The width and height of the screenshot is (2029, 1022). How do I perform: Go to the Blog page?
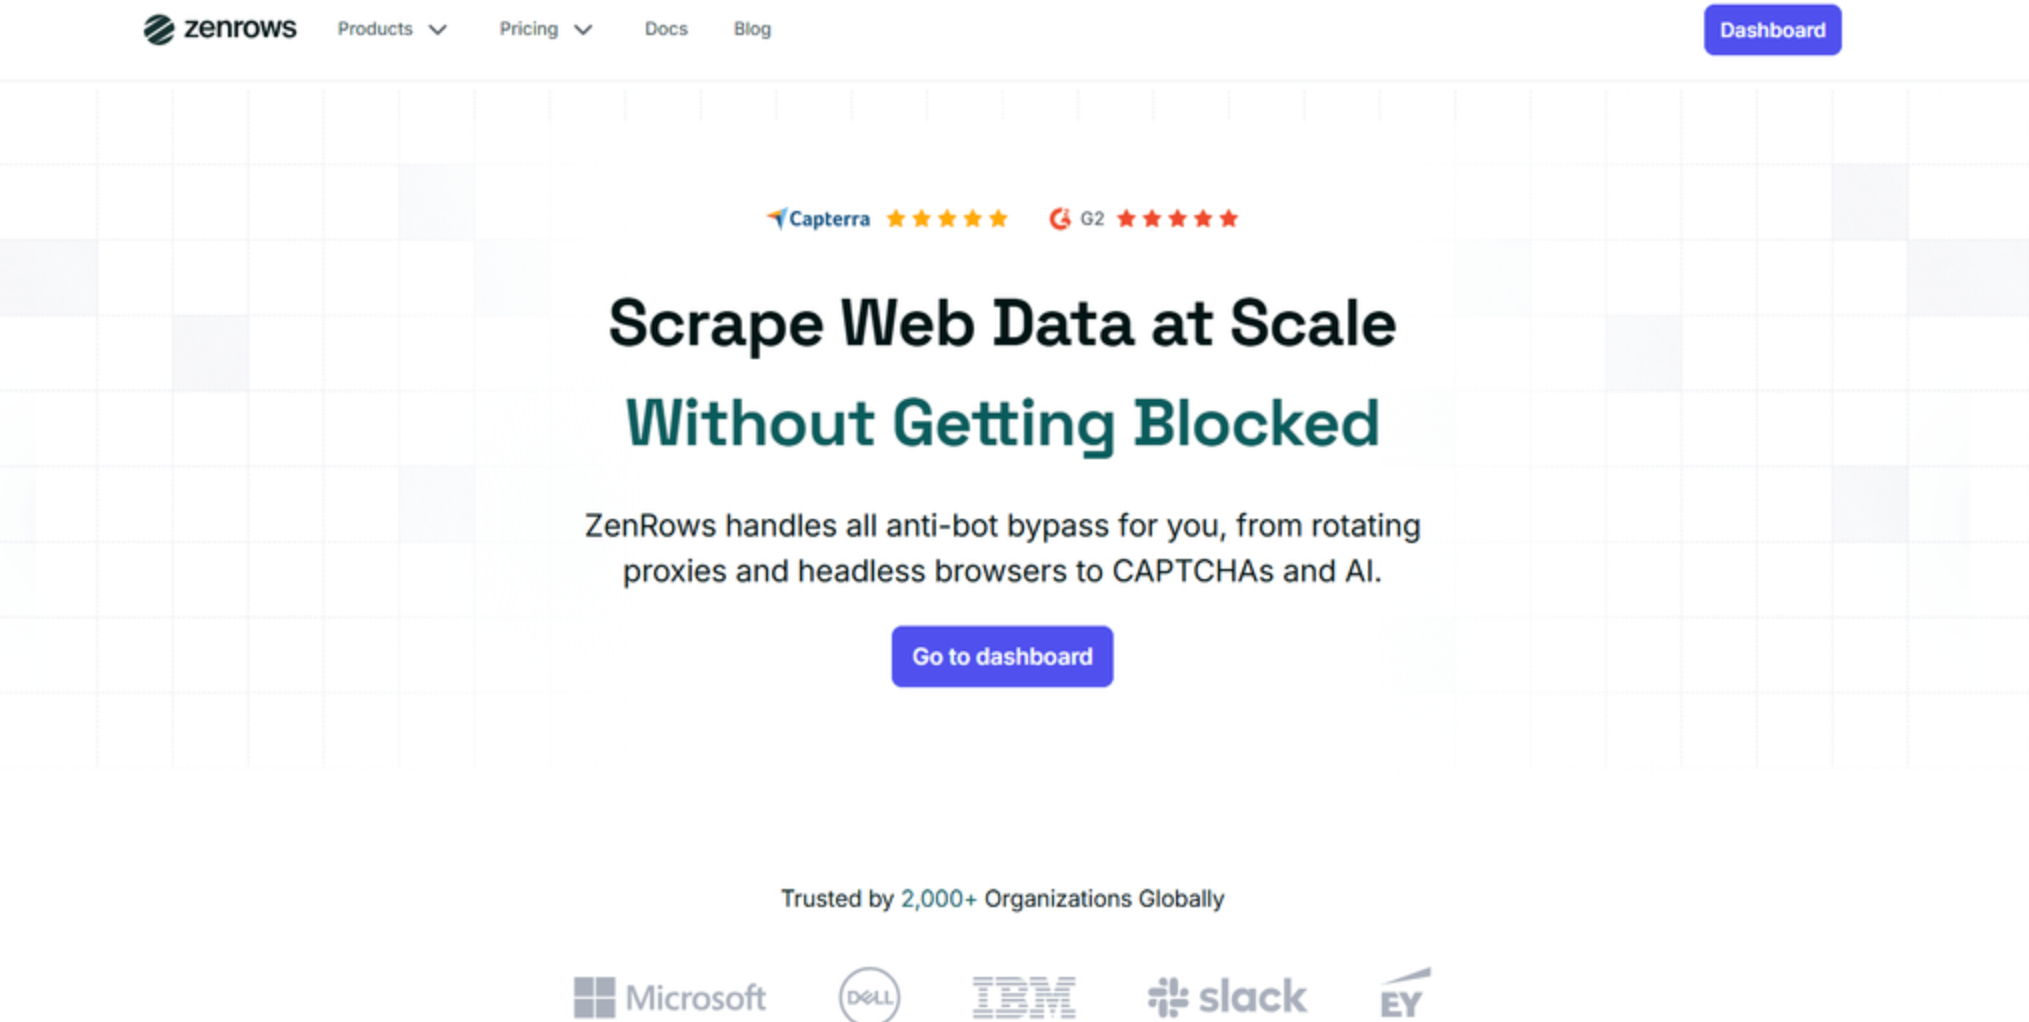pyautogui.click(x=752, y=29)
